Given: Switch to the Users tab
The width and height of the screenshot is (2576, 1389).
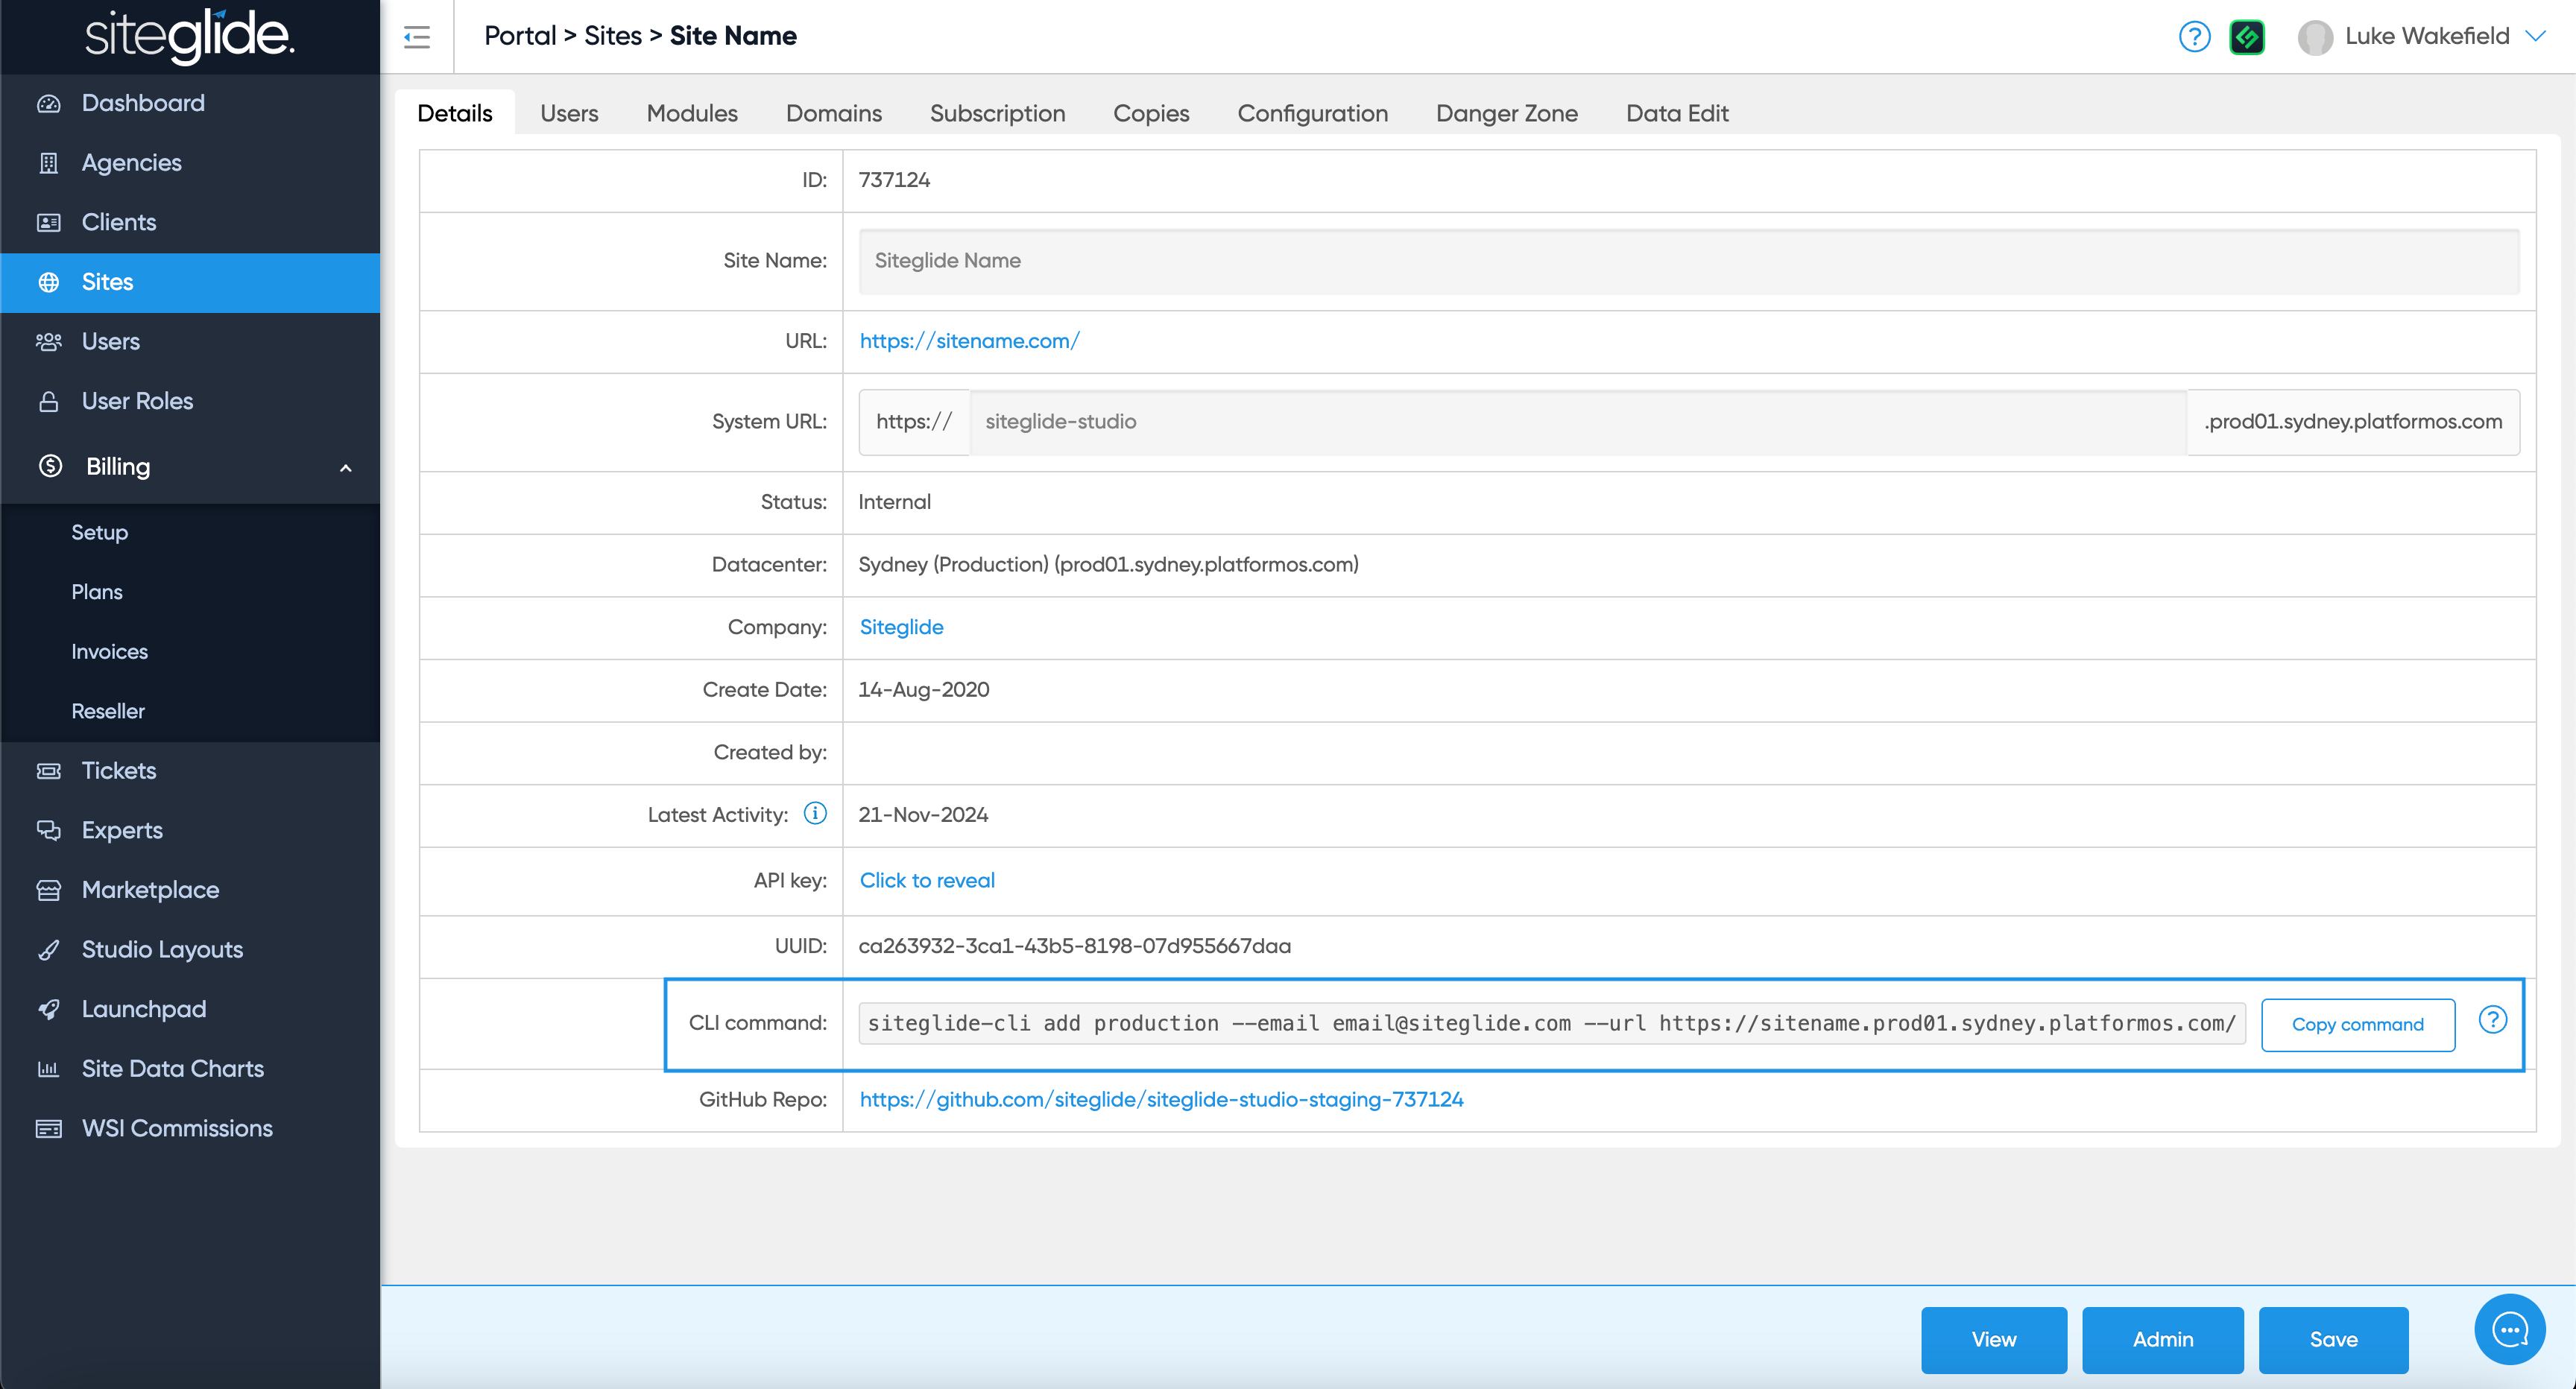Looking at the screenshot, I should pyautogui.click(x=569, y=113).
